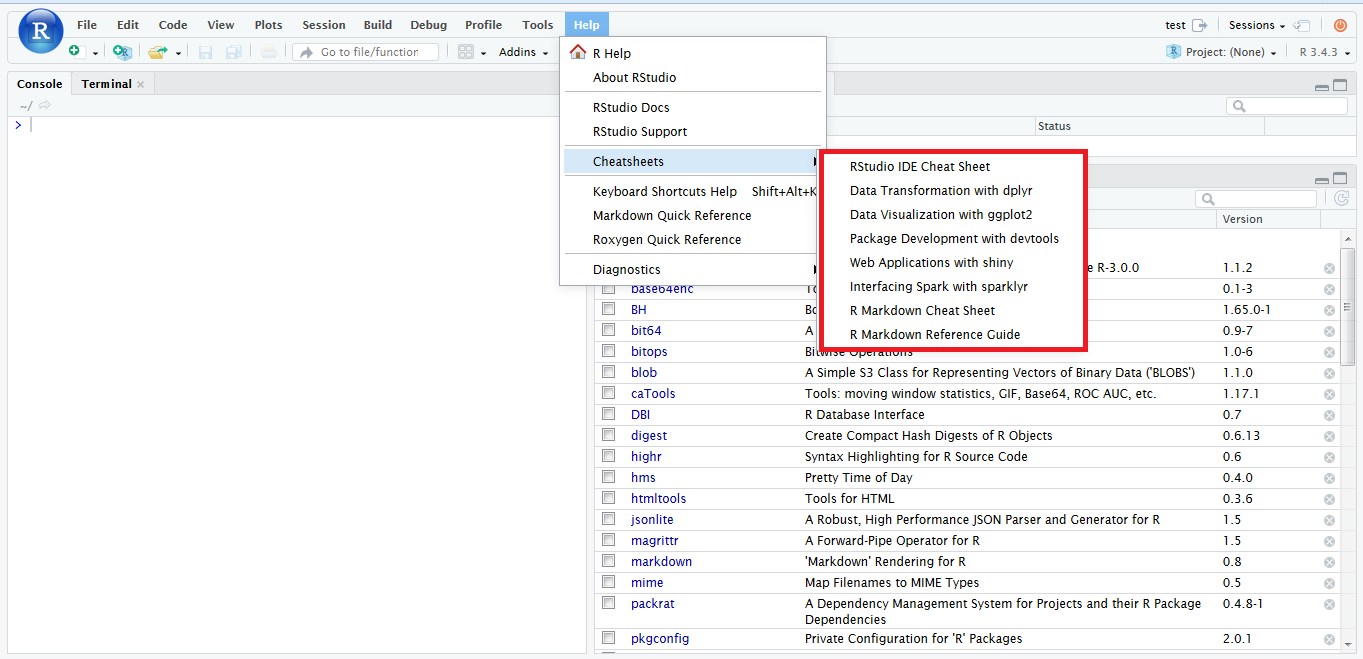Choose Markdown Quick Reference in Help menu
The image size is (1363, 659).
click(671, 216)
